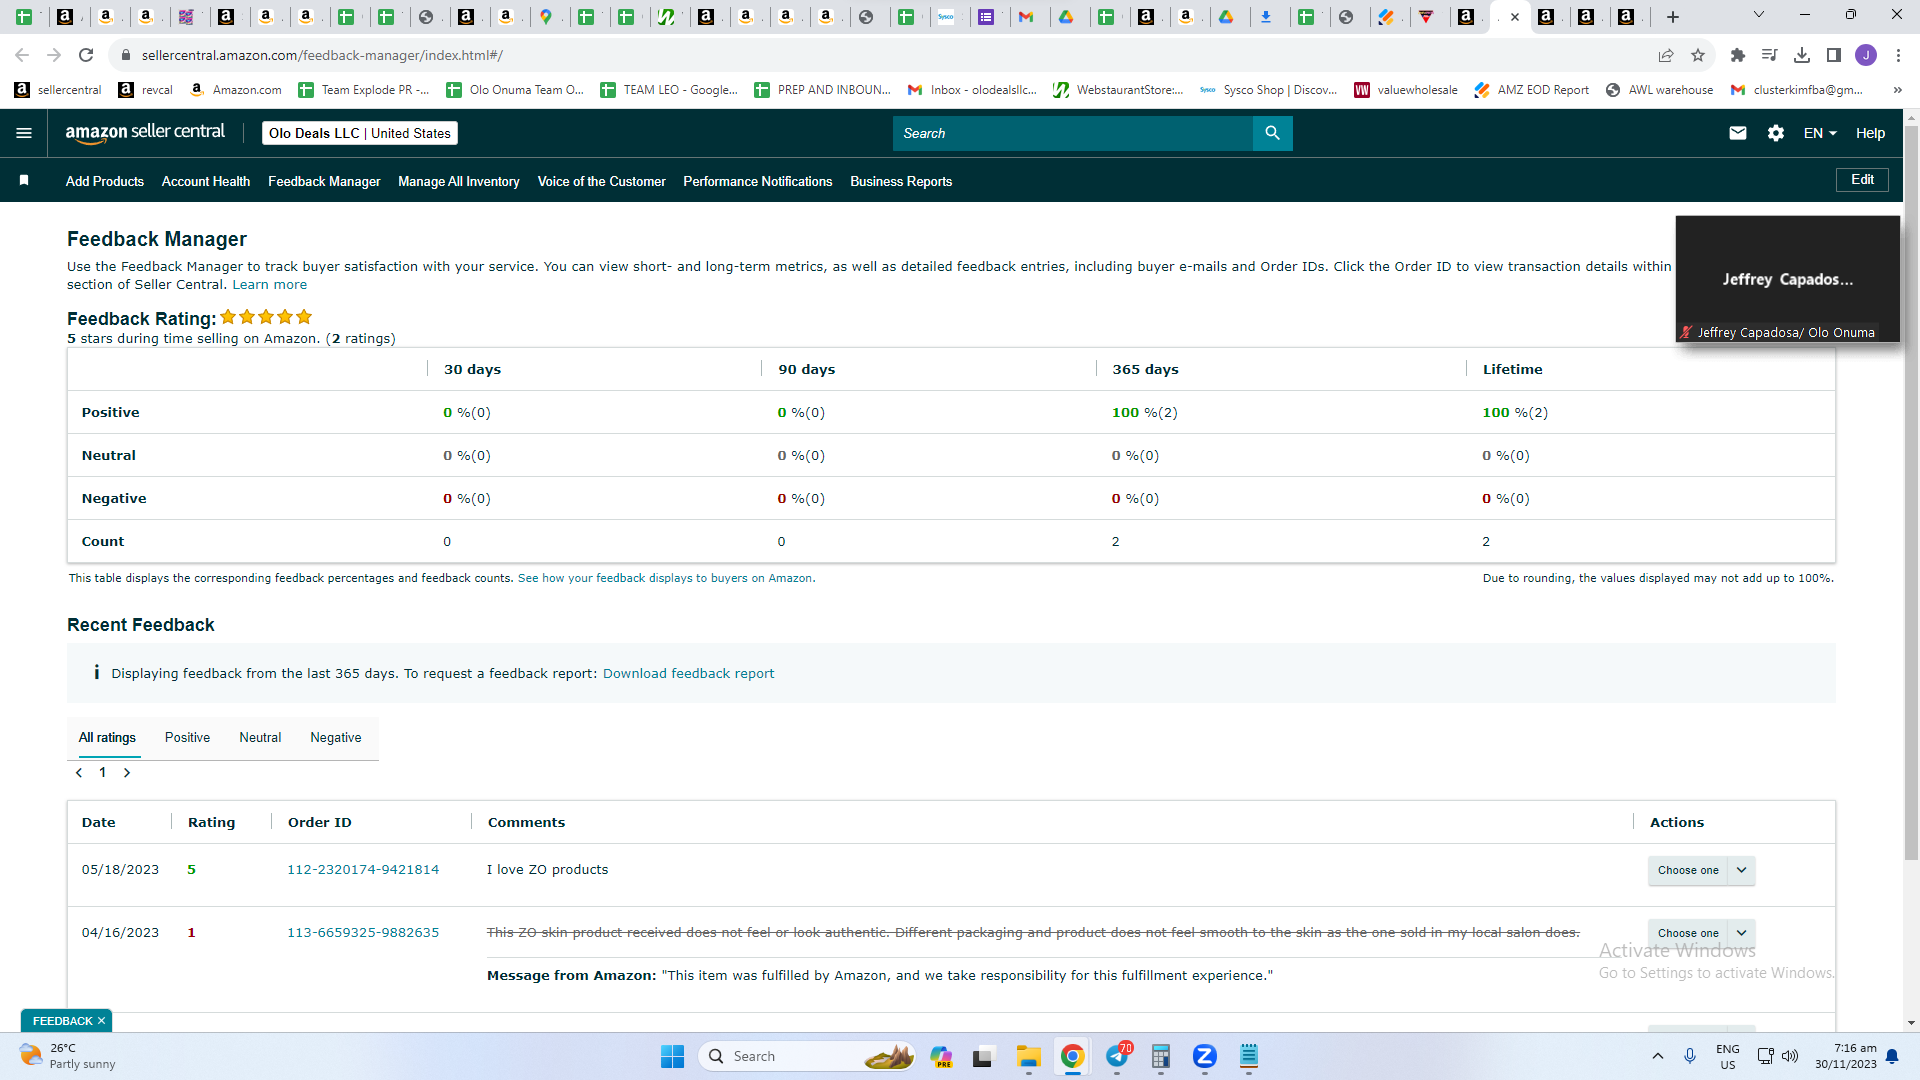1920x1080 pixels.
Task: Reload the page with the refresh icon
Action: (86, 55)
